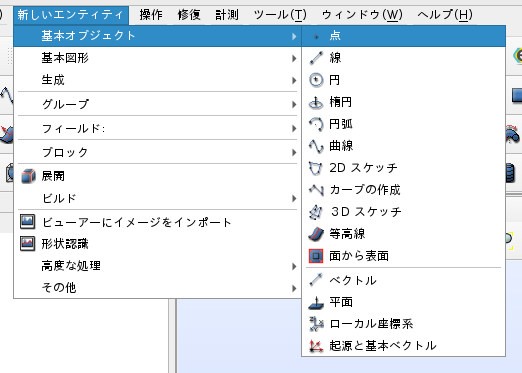Viewport: 522px width, 373px height.
Task: Choose 円弧 text in submenu
Action: tap(341, 124)
